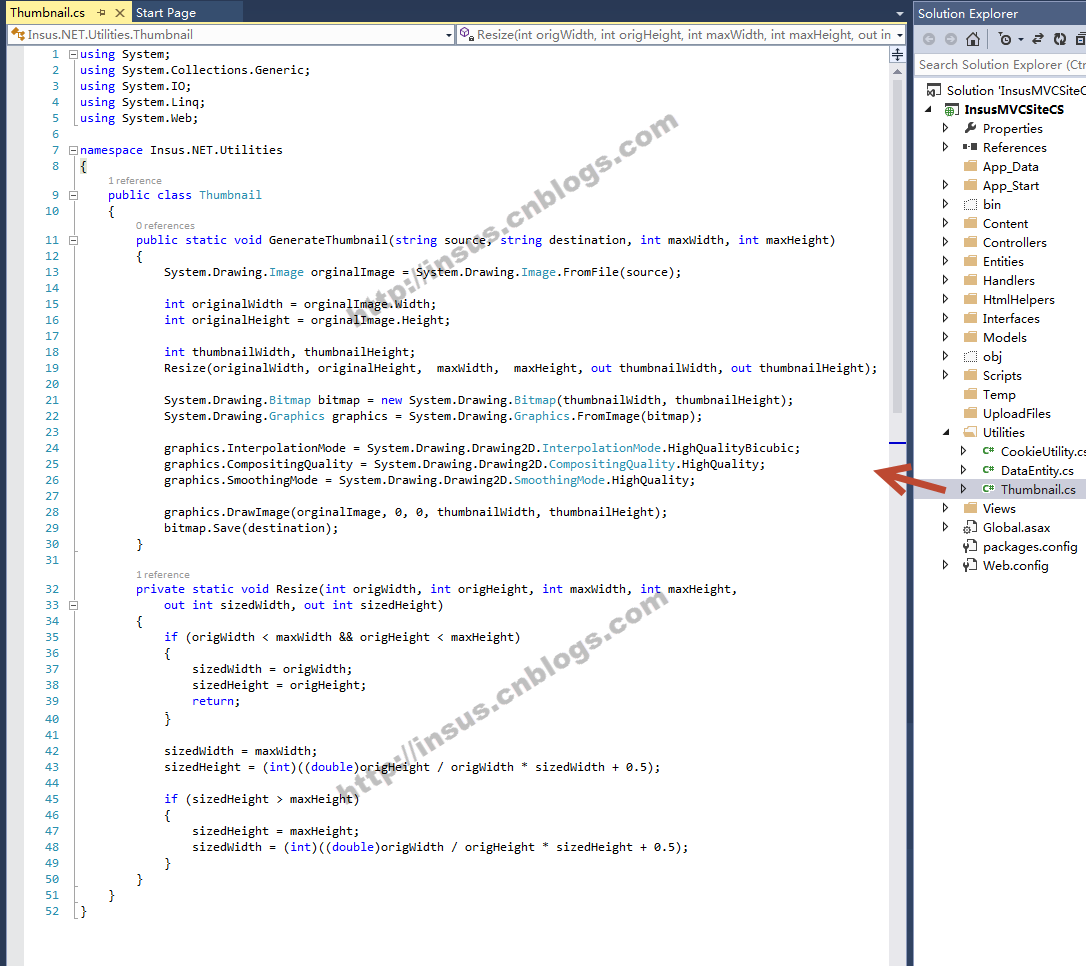1086x966 pixels.
Task: Open the Resize member navigation dropdown
Action: click(x=900, y=35)
